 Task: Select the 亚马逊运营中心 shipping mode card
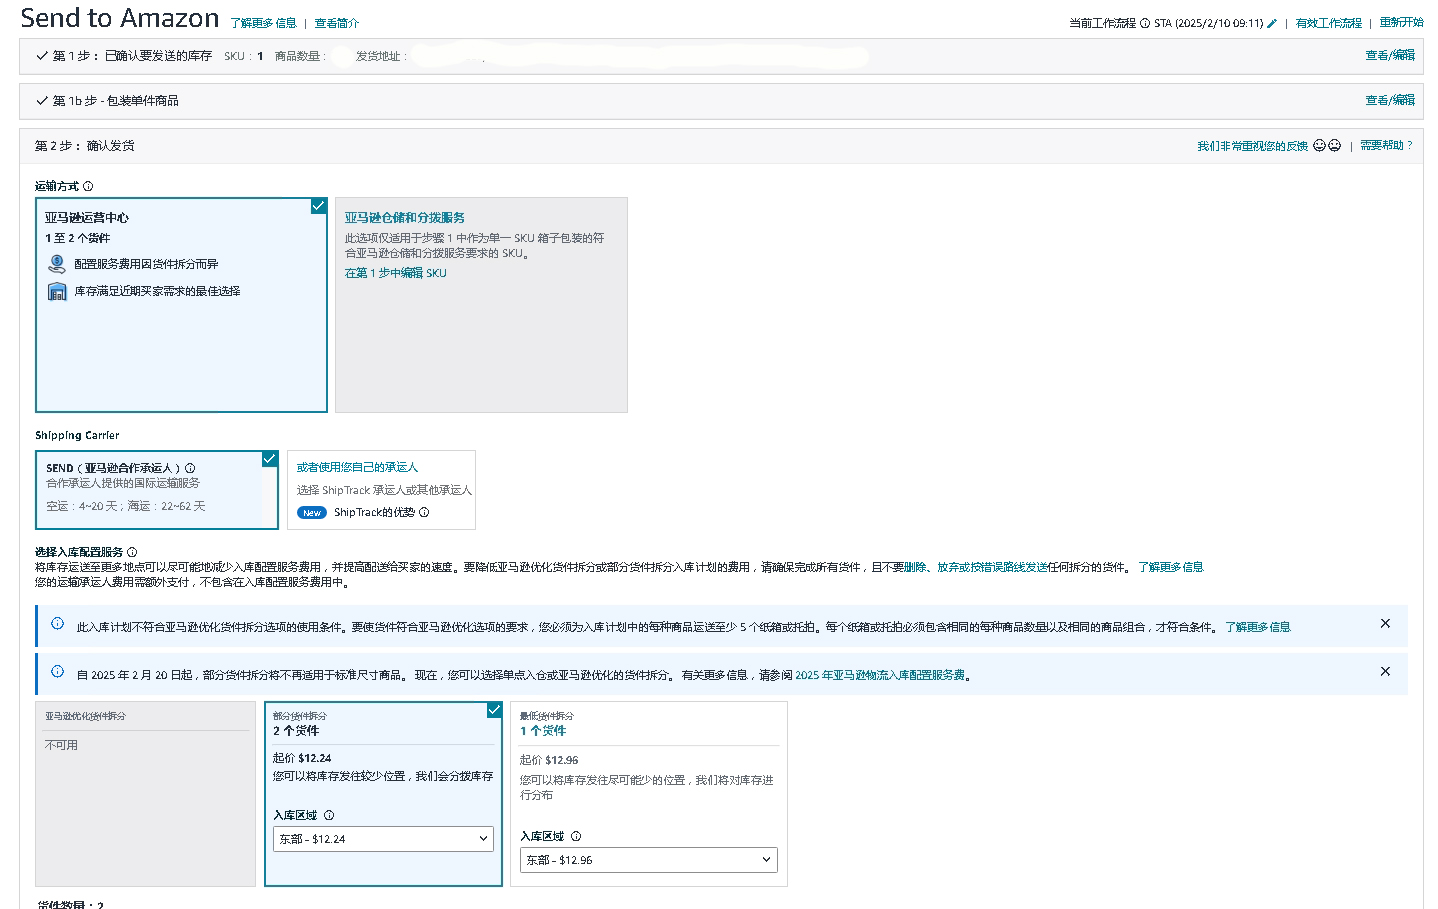pyautogui.click(x=181, y=305)
